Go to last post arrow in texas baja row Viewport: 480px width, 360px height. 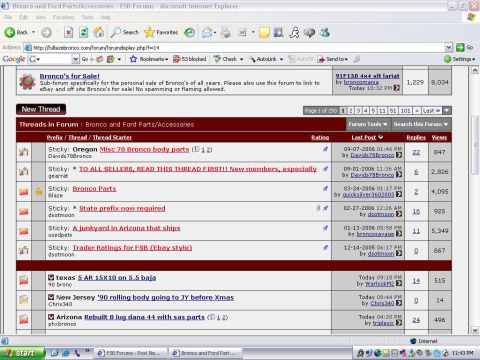[399, 283]
